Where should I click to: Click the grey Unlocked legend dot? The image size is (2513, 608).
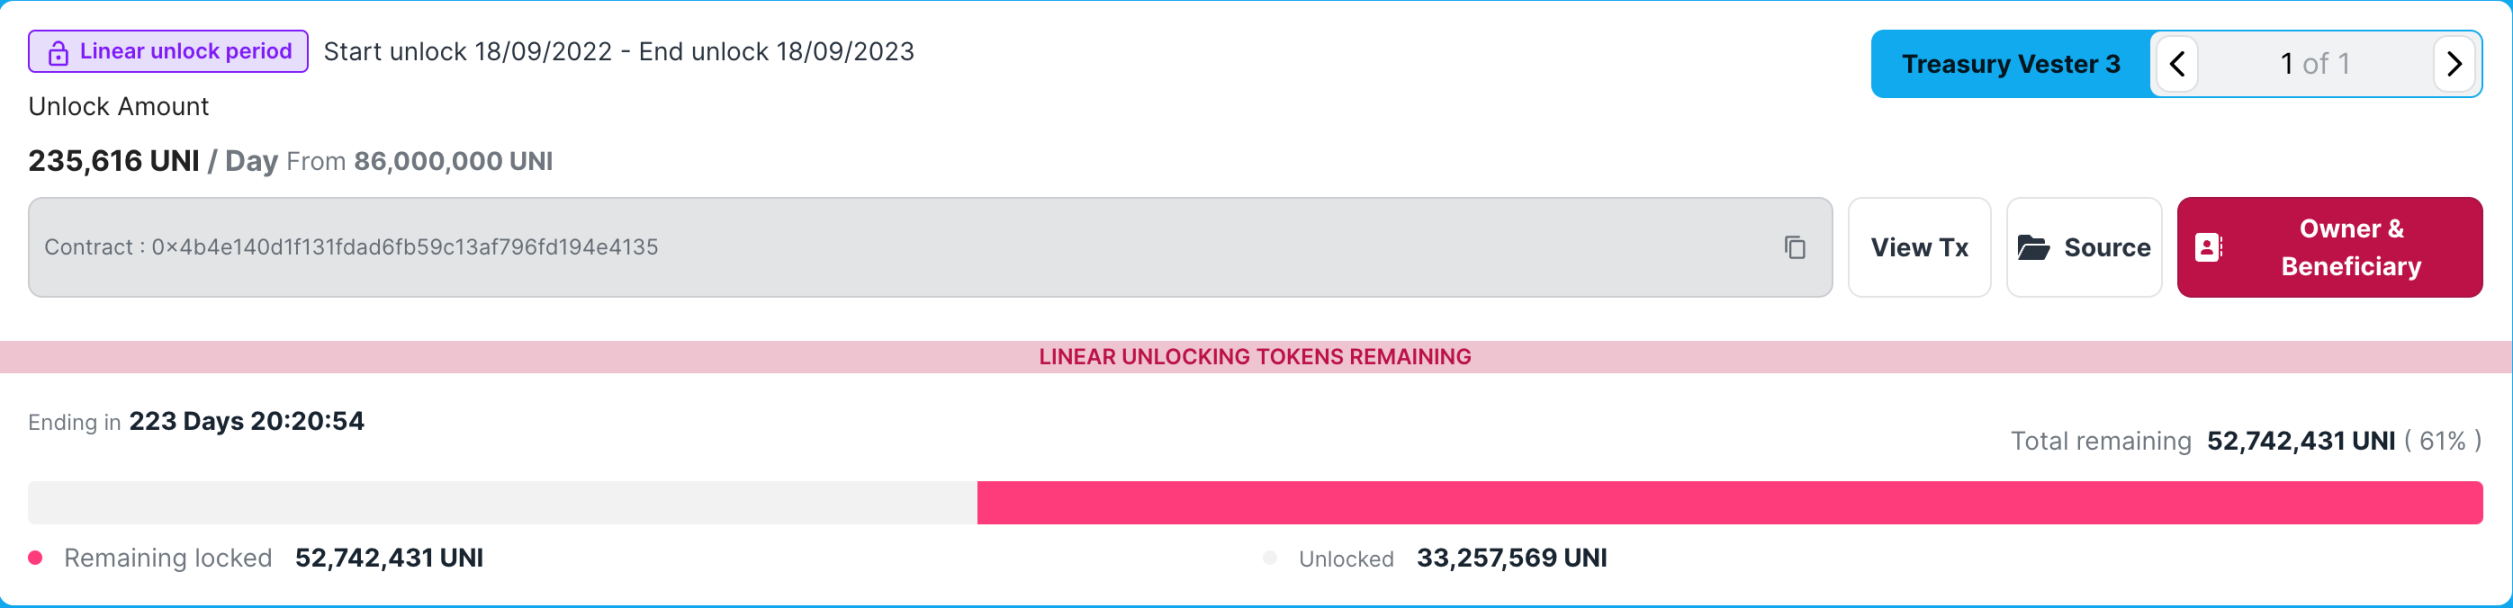click(x=1270, y=558)
